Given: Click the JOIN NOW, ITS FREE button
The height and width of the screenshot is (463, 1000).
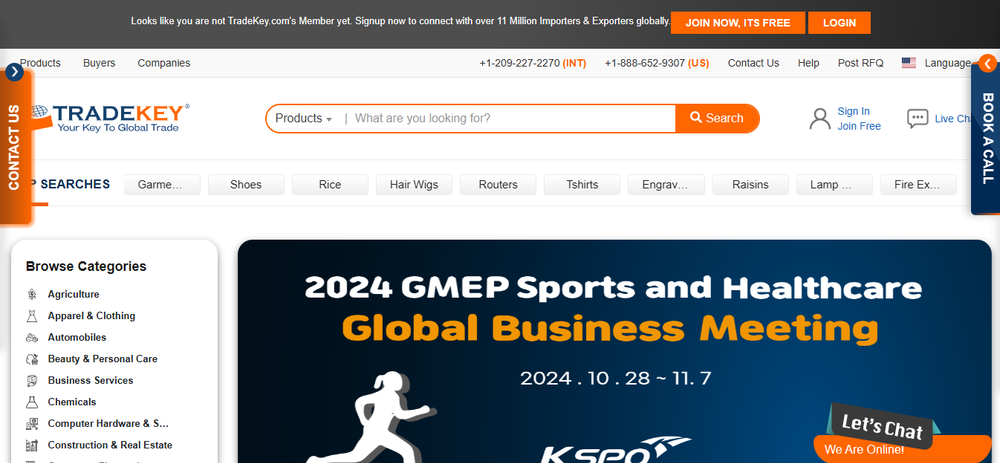Looking at the screenshot, I should pyautogui.click(x=737, y=23).
